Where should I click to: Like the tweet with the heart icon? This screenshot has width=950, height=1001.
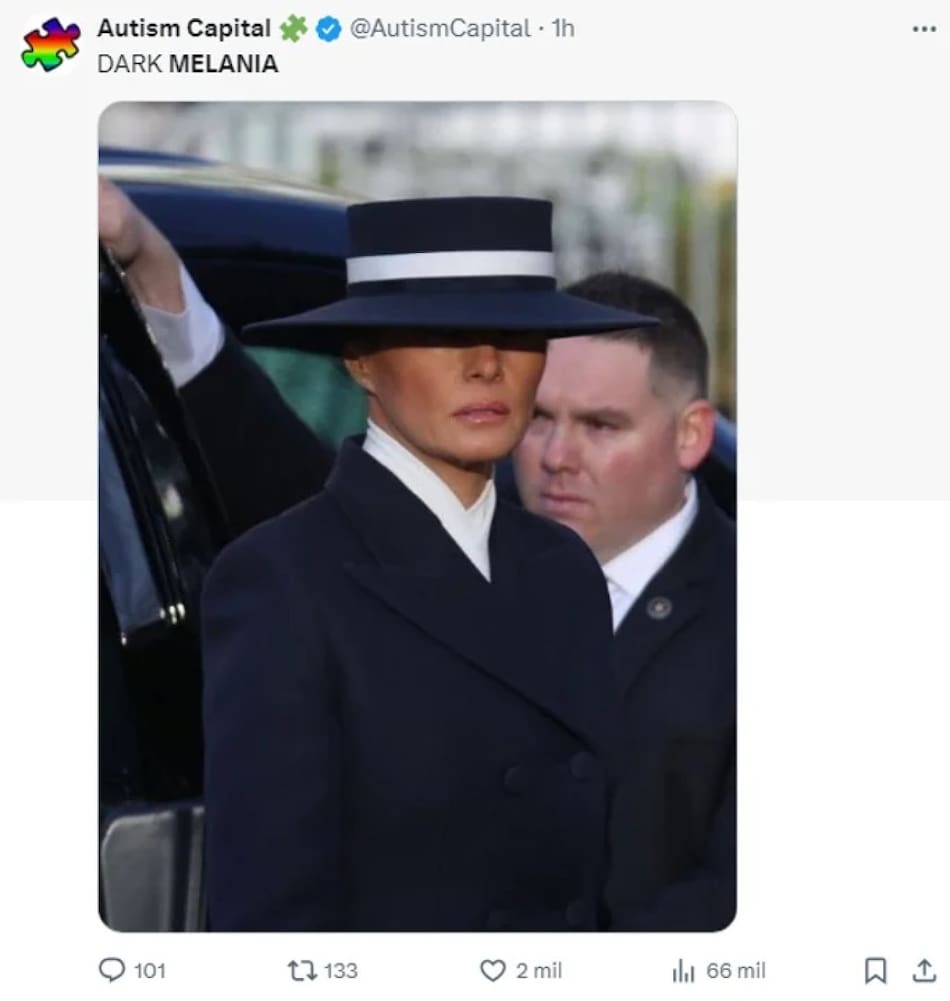point(492,970)
